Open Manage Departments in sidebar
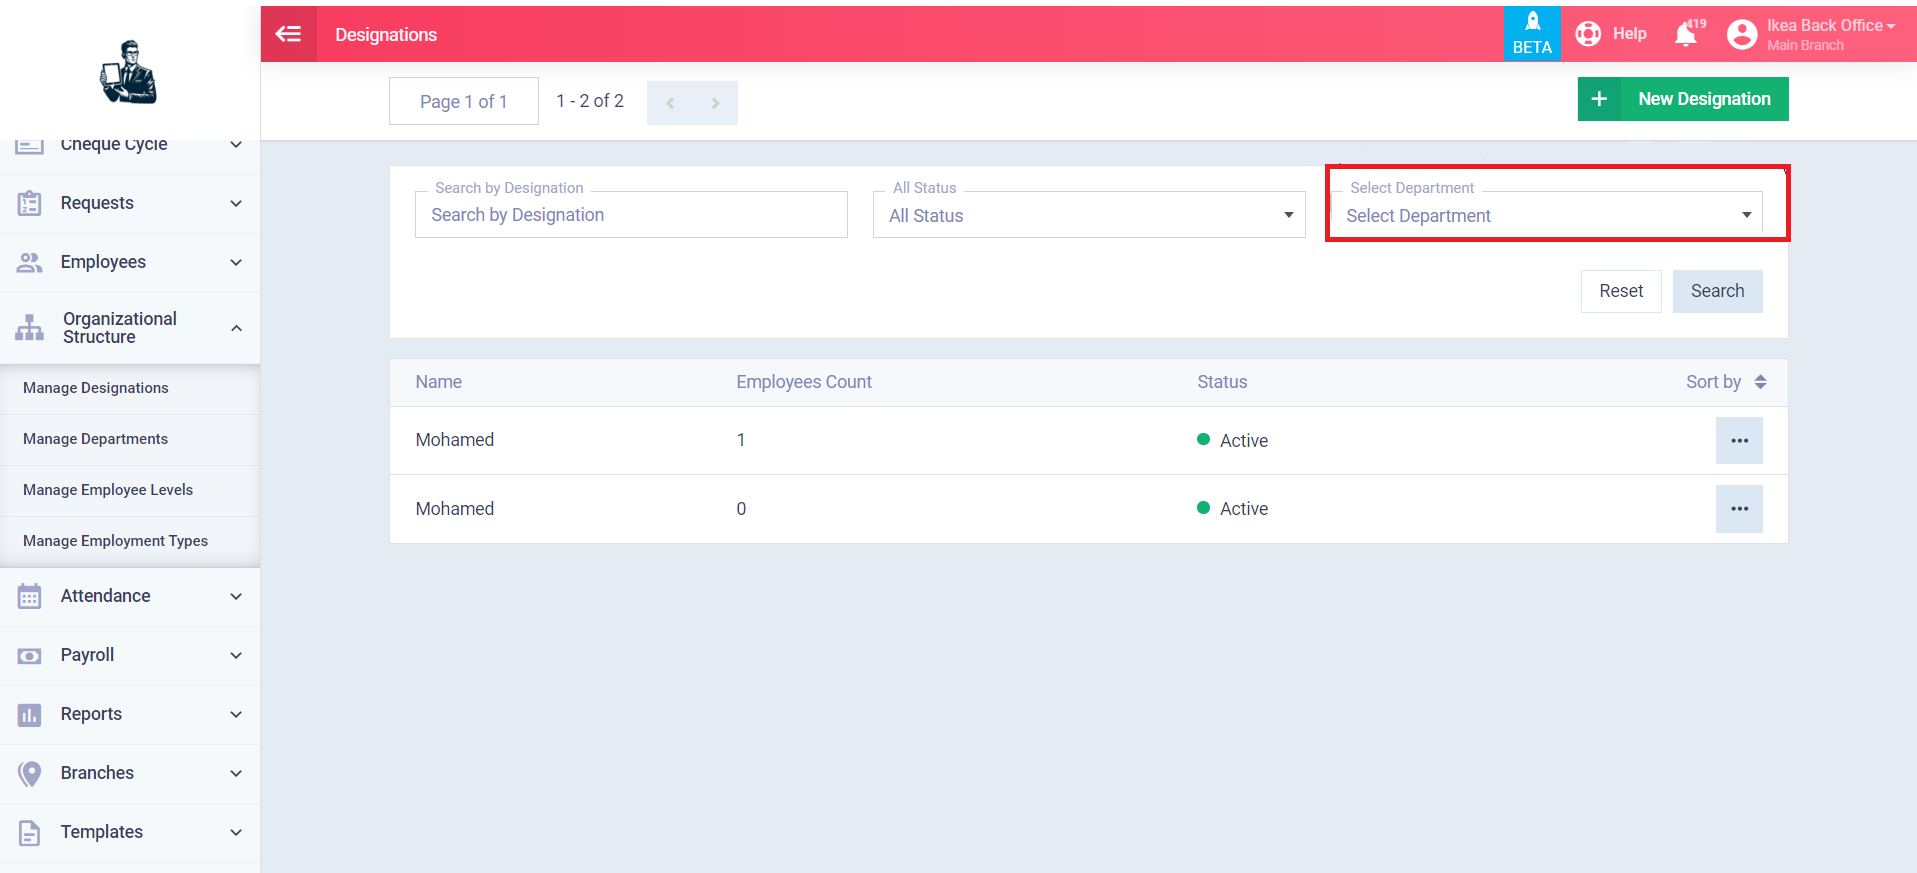 [96, 439]
